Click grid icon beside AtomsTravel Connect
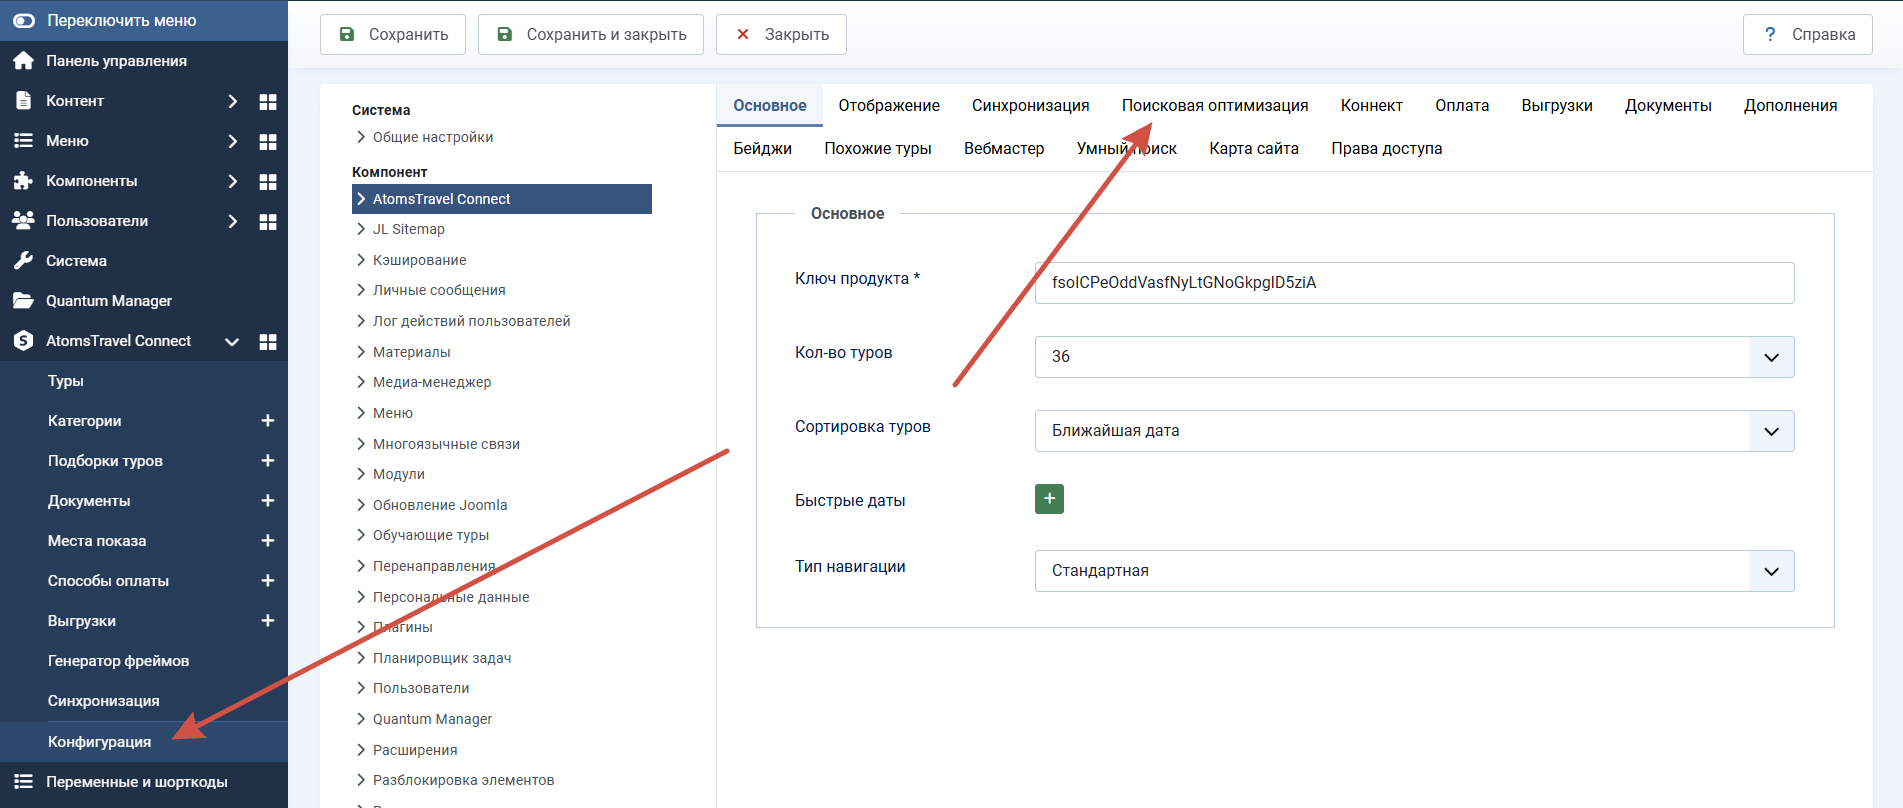Image resolution: width=1903 pixels, height=808 pixels. click(268, 341)
